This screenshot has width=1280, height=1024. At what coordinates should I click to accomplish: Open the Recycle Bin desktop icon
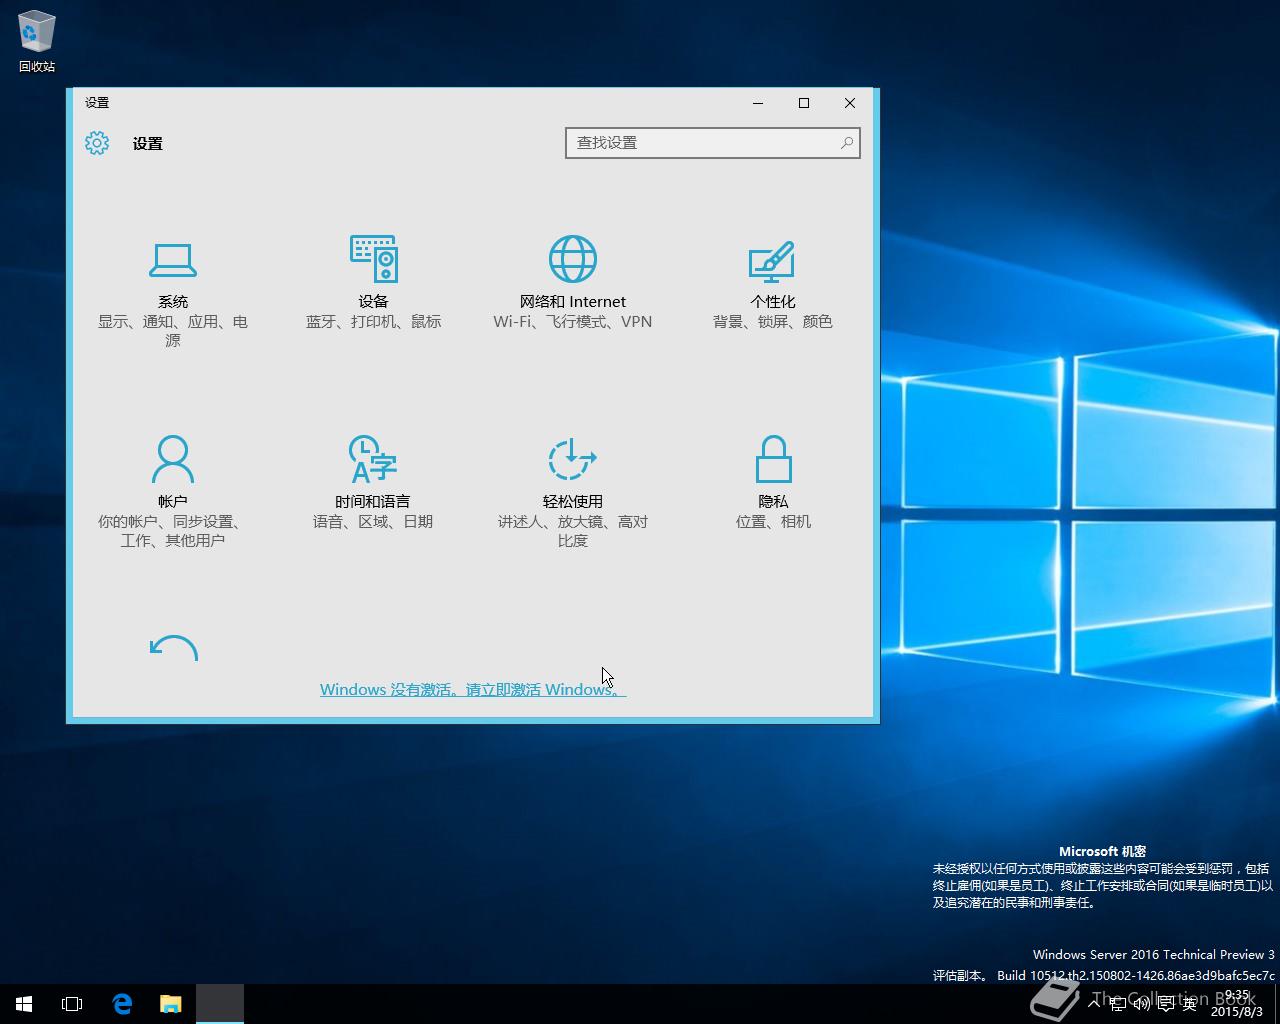[x=37, y=42]
